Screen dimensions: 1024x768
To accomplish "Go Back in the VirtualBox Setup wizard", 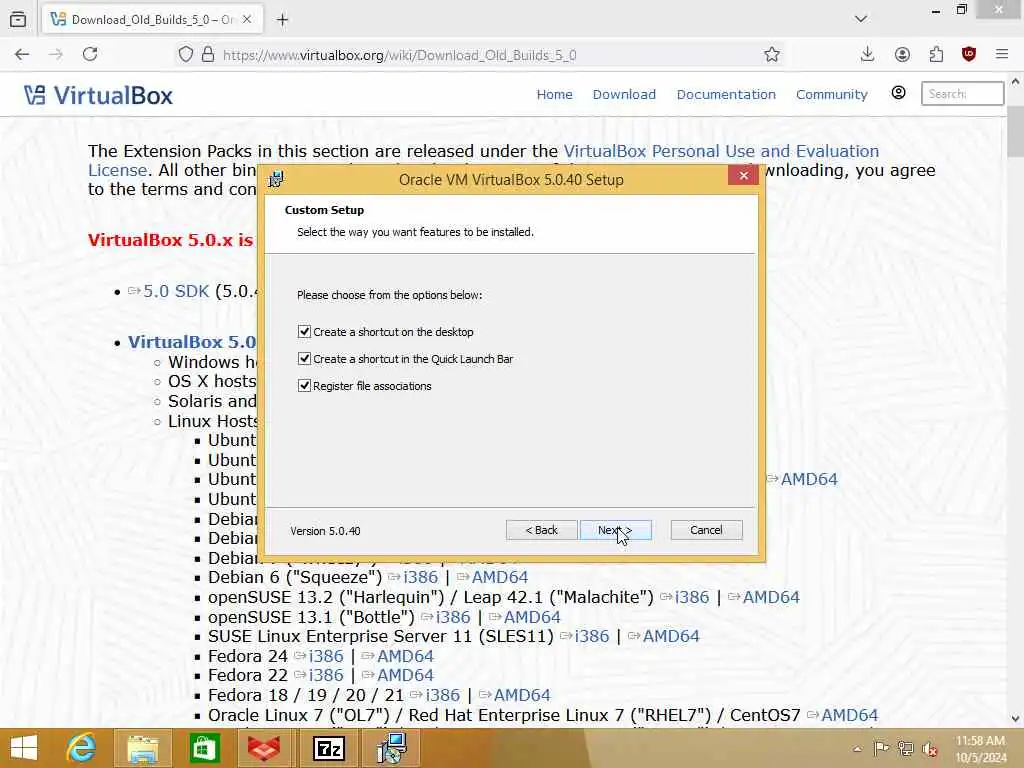I will 541,530.
